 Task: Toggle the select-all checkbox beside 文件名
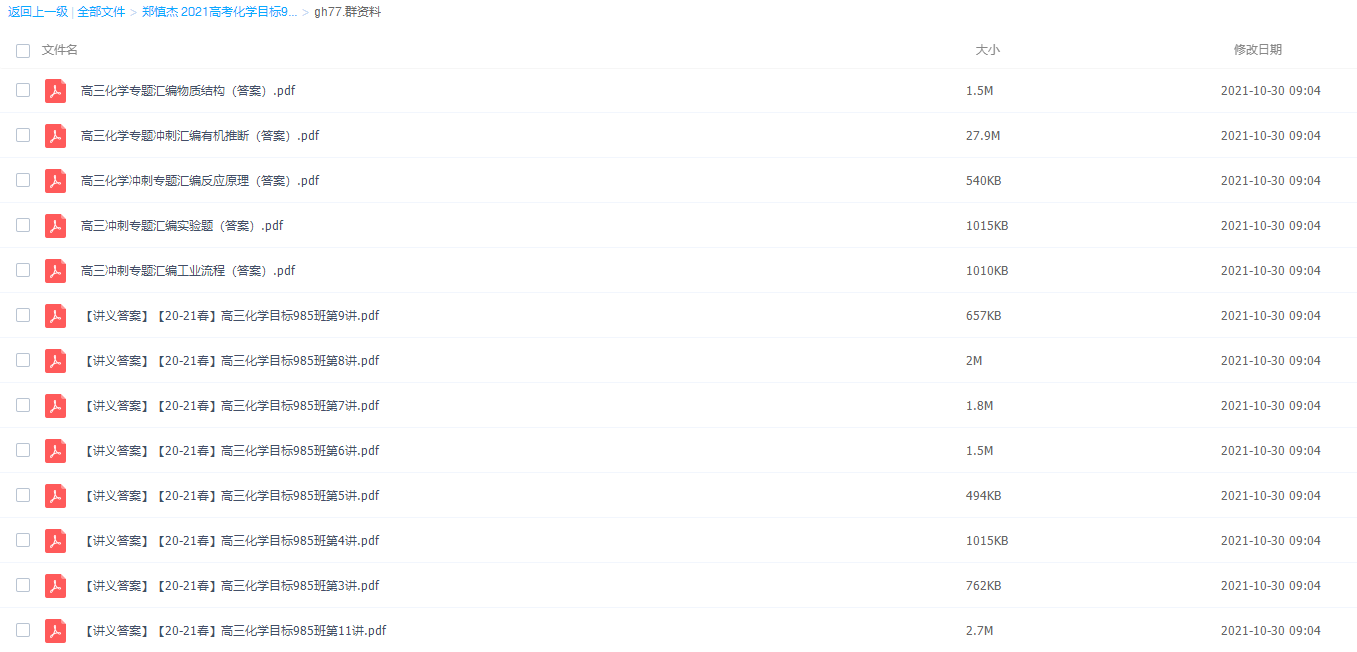(x=23, y=50)
